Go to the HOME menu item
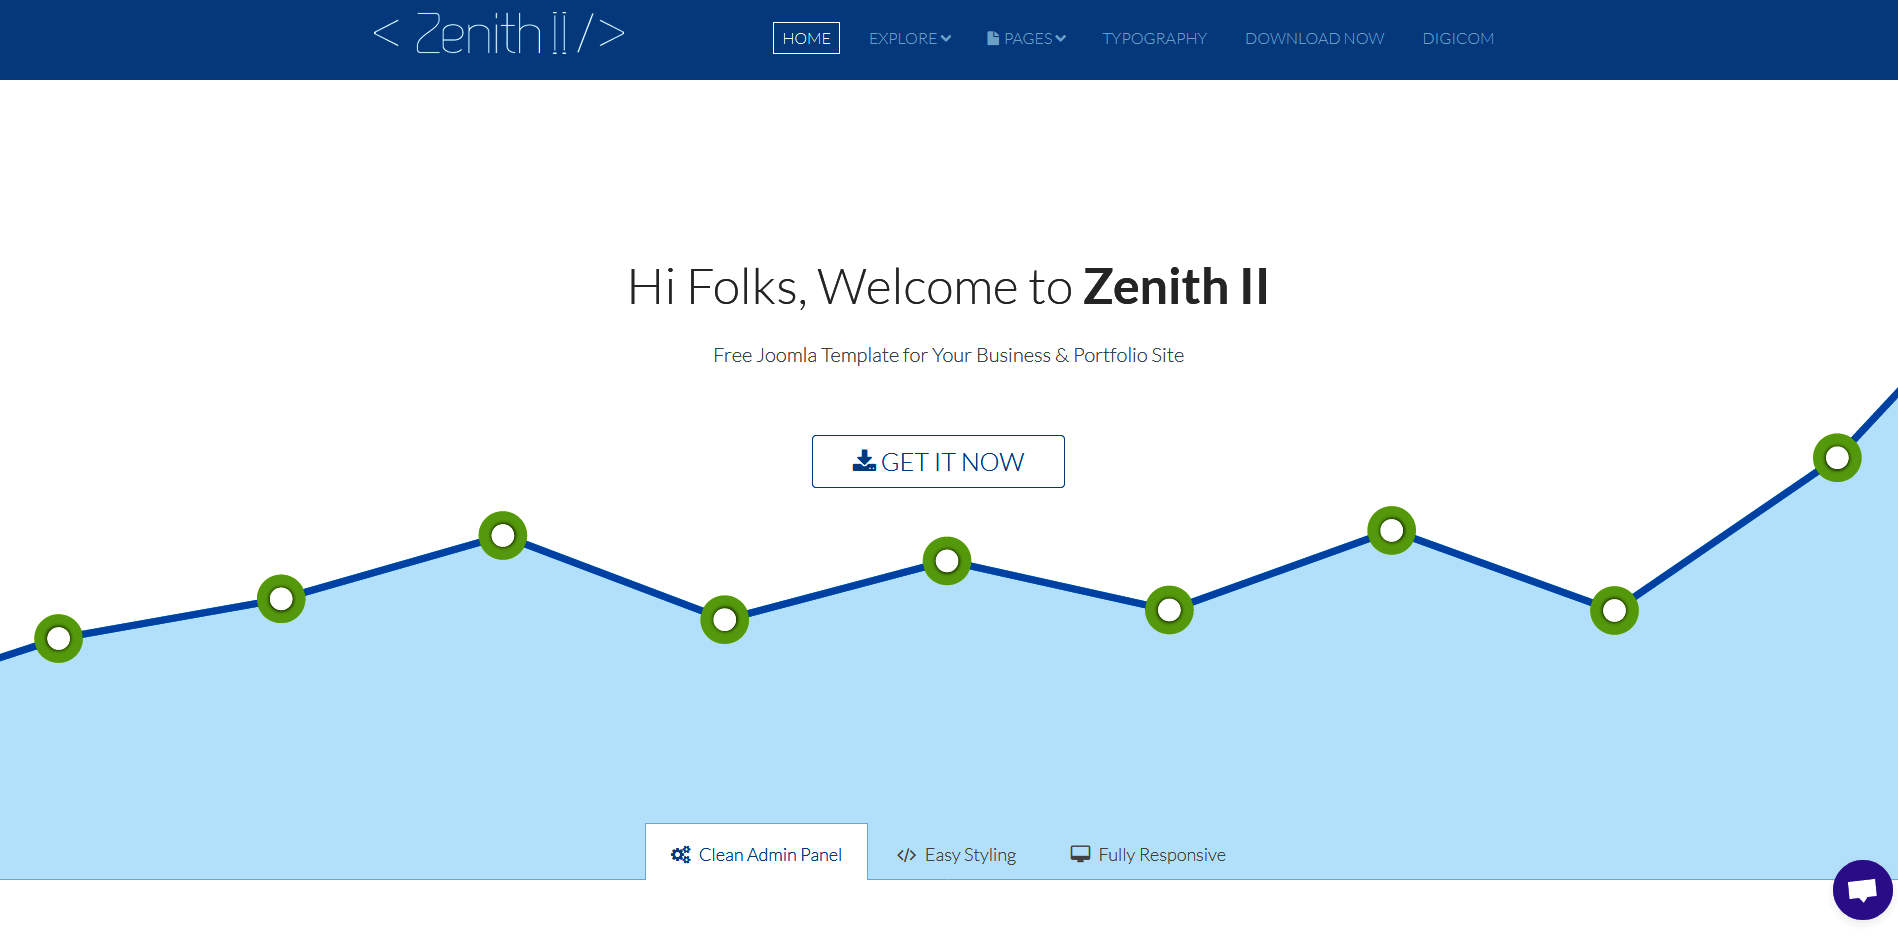This screenshot has width=1898, height=936. [806, 39]
